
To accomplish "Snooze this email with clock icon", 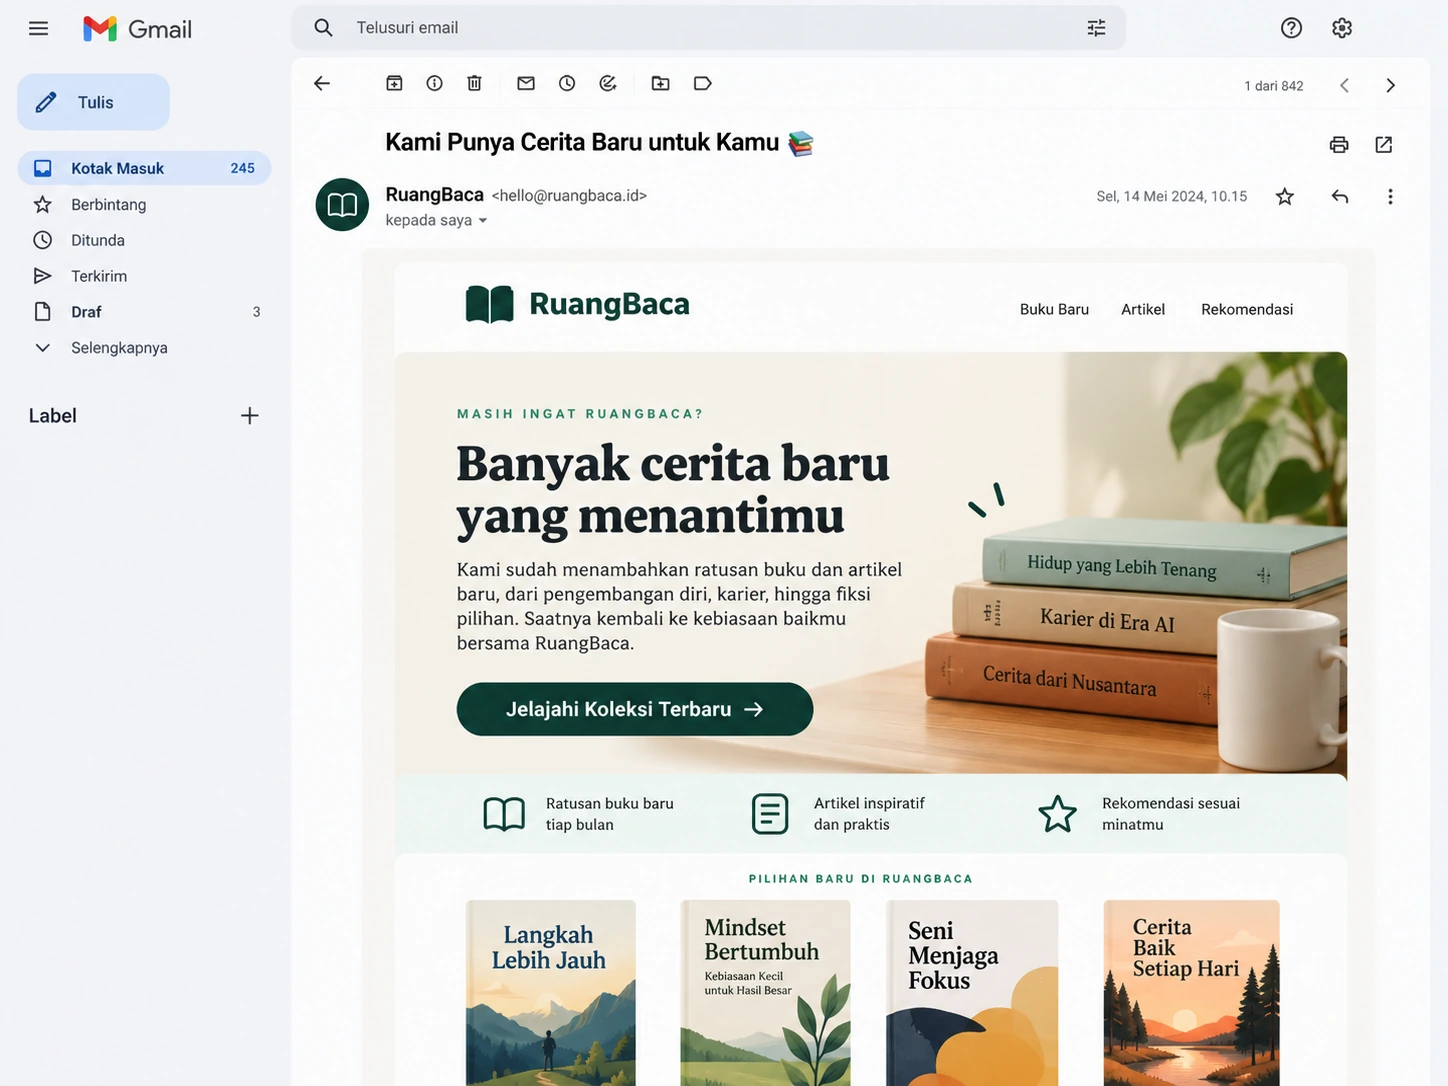I will tap(567, 84).
